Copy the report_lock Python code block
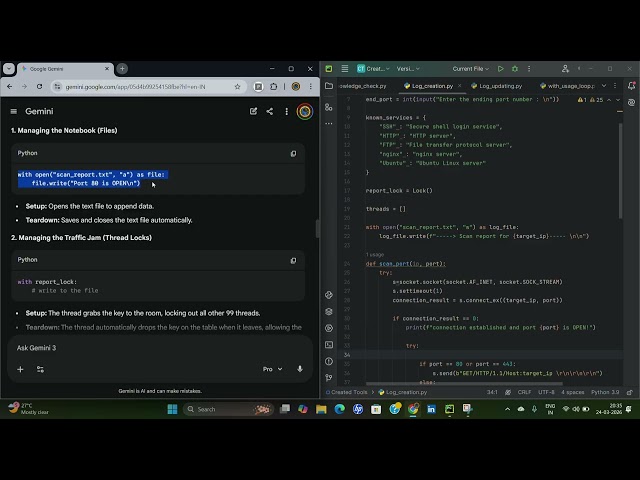This screenshot has width=640, height=480. 293,260
